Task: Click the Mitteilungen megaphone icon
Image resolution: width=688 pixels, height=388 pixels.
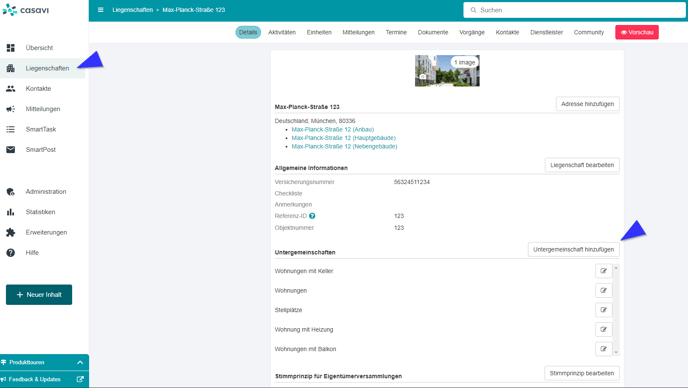Action: click(11, 109)
